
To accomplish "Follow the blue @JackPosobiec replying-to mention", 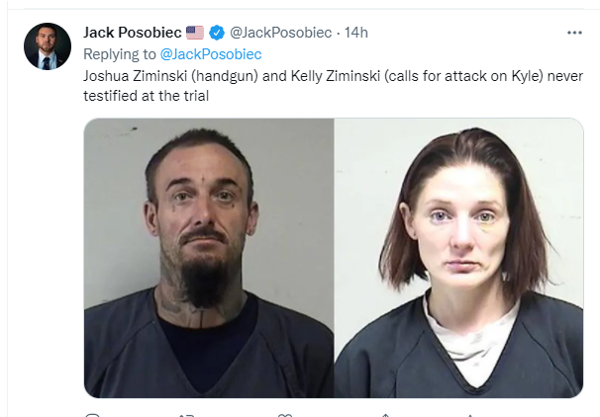I will [211, 54].
